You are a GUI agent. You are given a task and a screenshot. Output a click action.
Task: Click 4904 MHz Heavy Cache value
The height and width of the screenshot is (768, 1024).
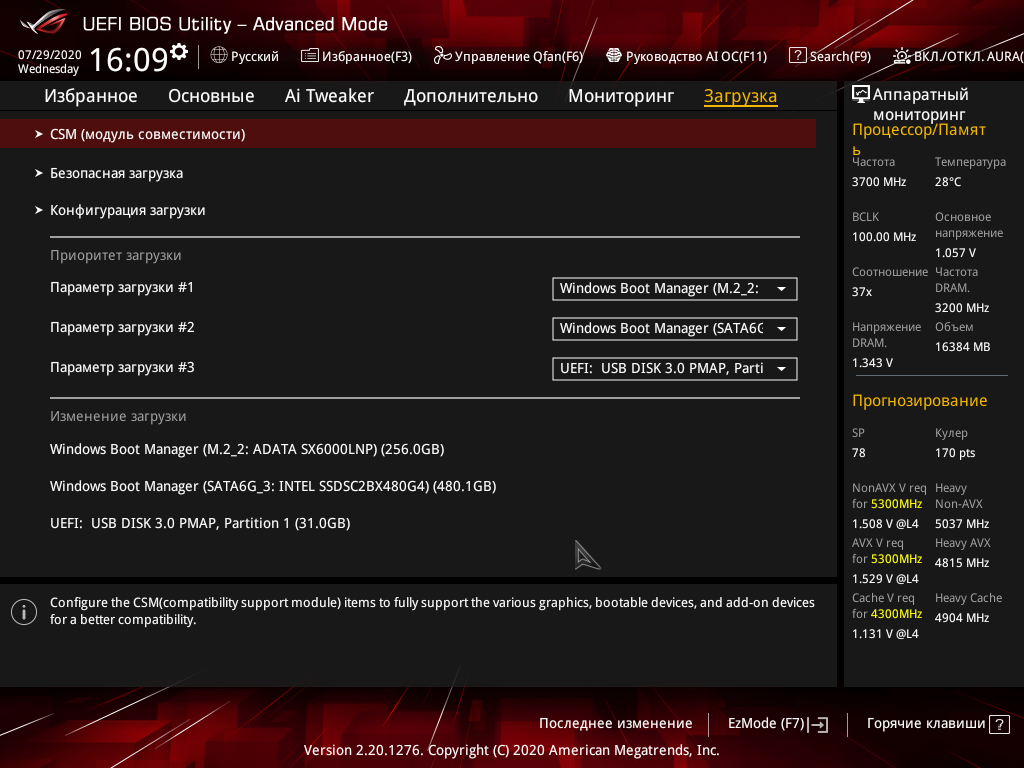tap(961, 618)
